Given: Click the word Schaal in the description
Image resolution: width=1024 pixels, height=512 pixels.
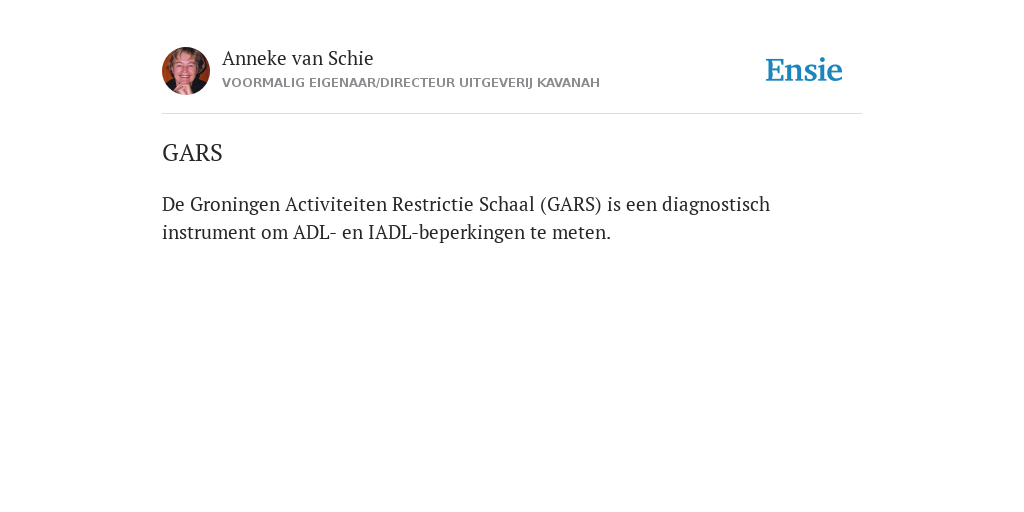Looking at the screenshot, I should [507, 204].
